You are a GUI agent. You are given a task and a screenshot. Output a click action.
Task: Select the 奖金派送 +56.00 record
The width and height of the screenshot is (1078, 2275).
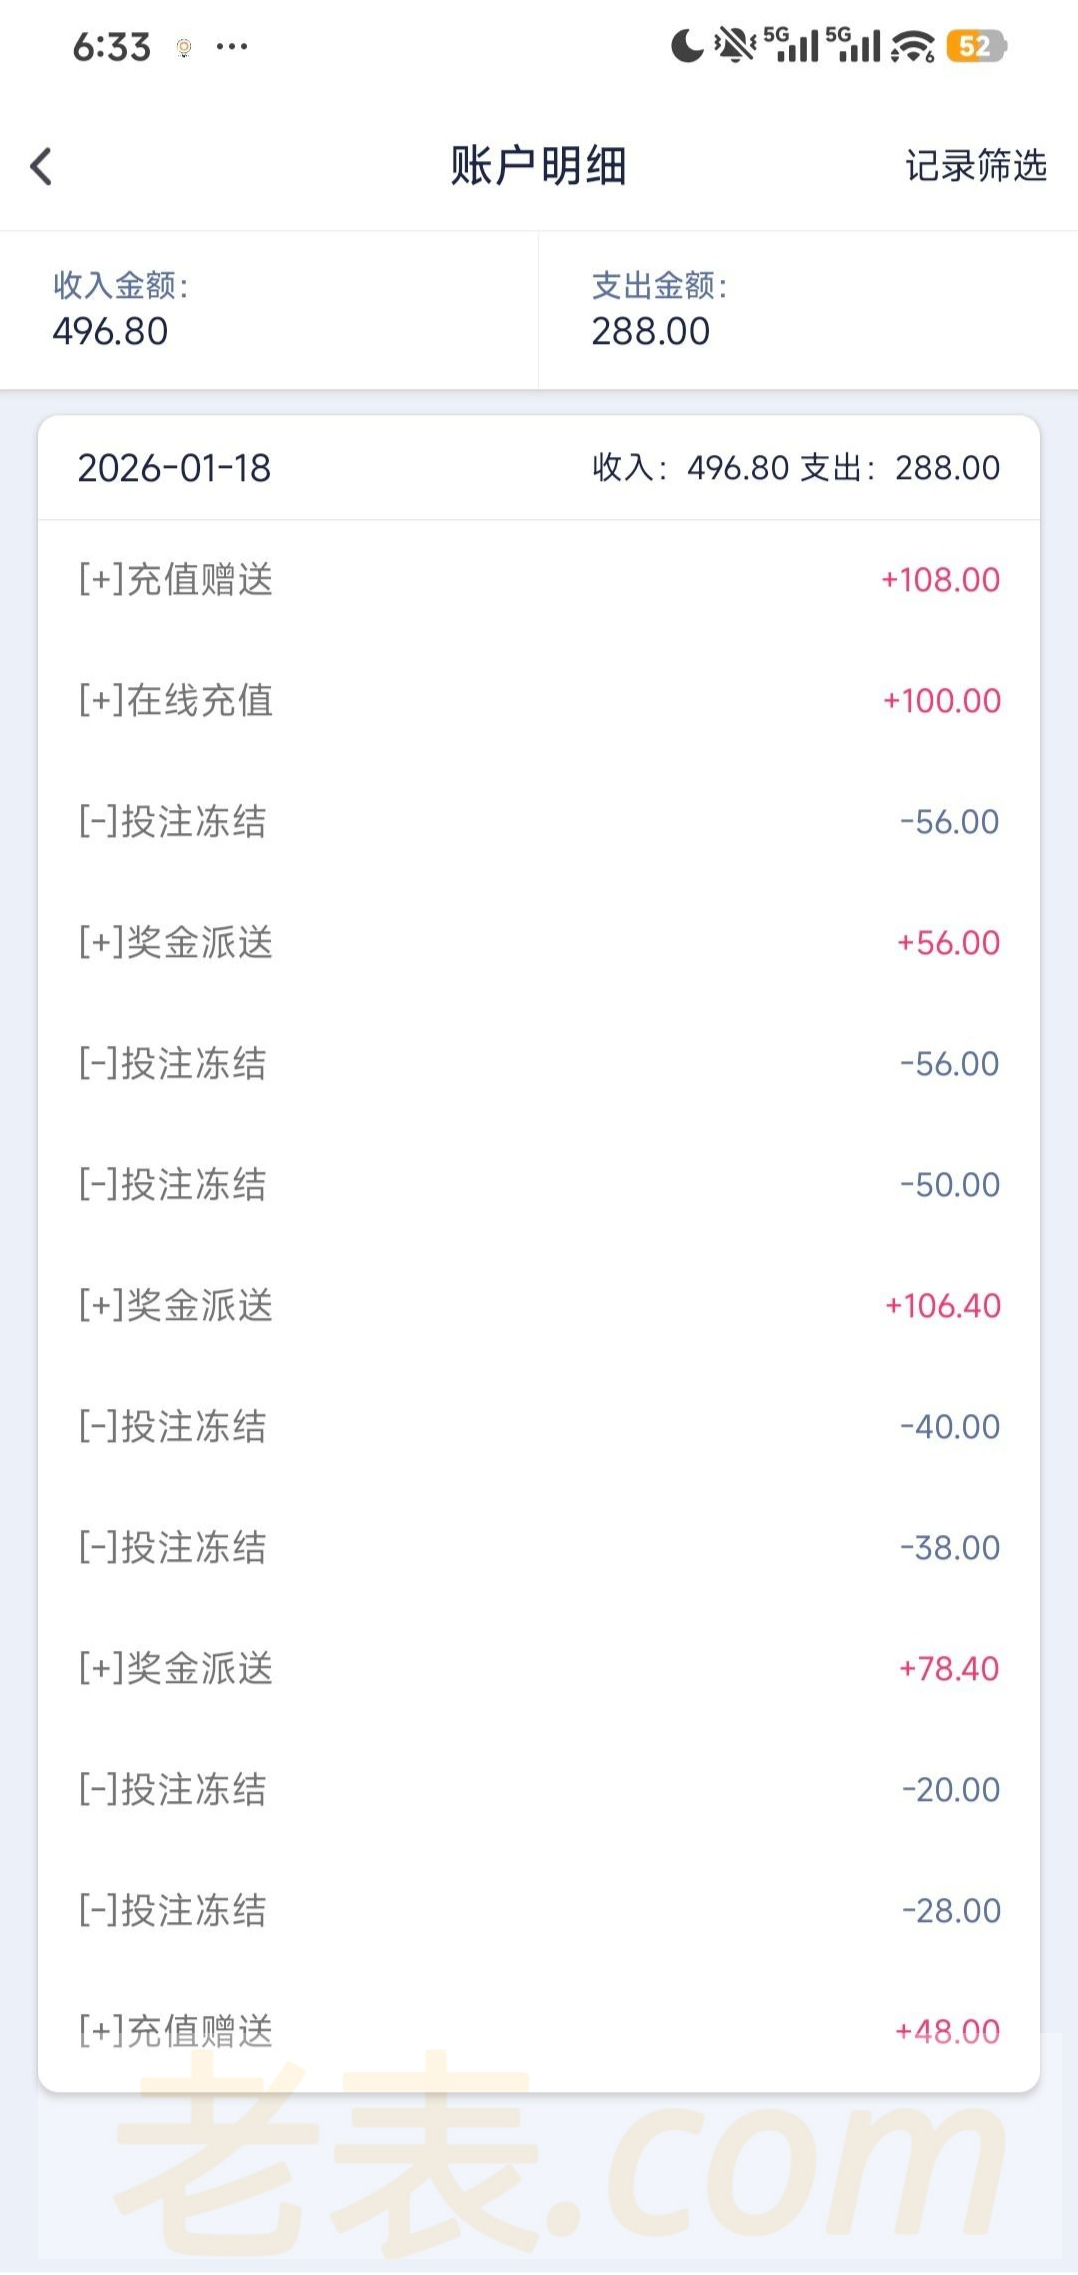538,943
